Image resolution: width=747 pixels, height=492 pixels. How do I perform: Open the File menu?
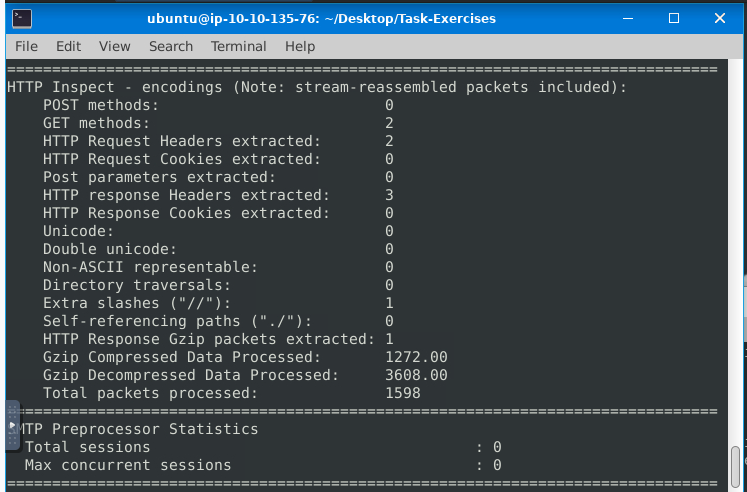tap(26, 46)
